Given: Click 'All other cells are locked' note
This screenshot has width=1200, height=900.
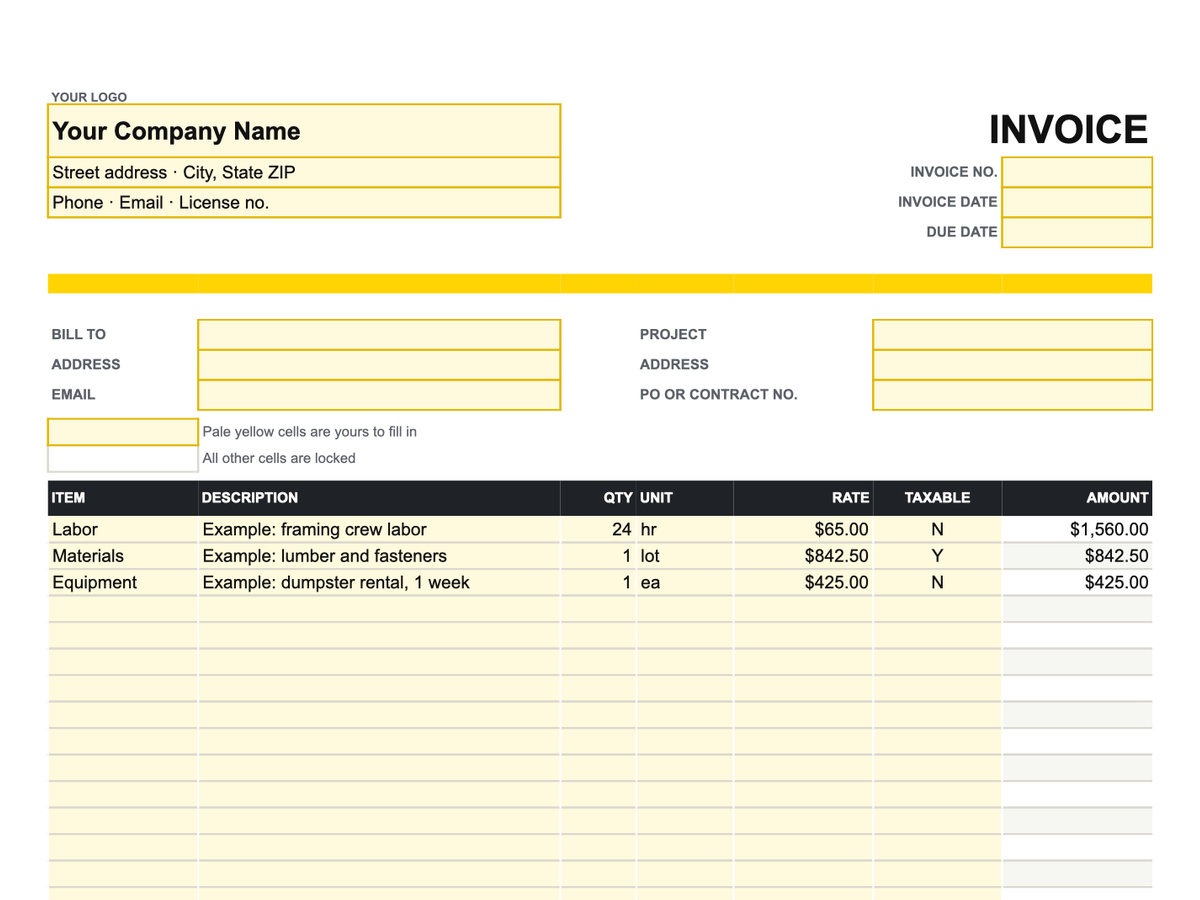Looking at the screenshot, I should (279, 458).
